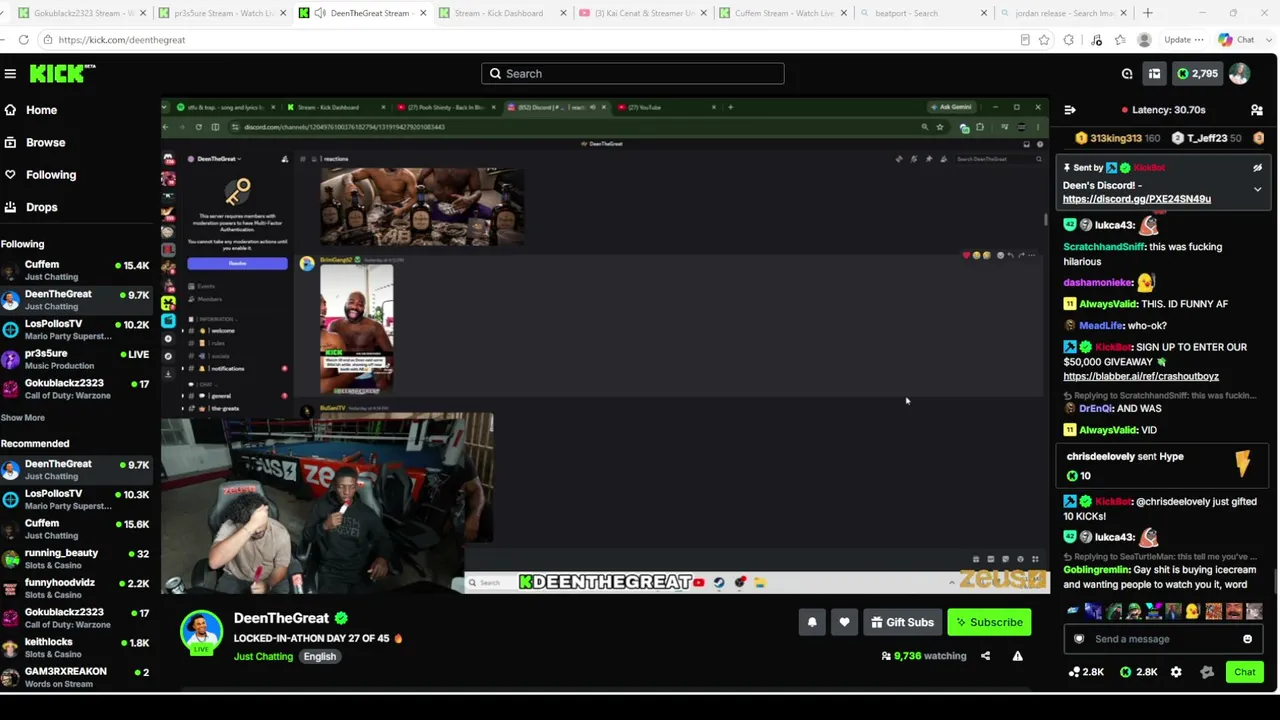Open the blabber.ai giveaway link in chat
The height and width of the screenshot is (720, 1280).
pyautogui.click(x=1141, y=376)
